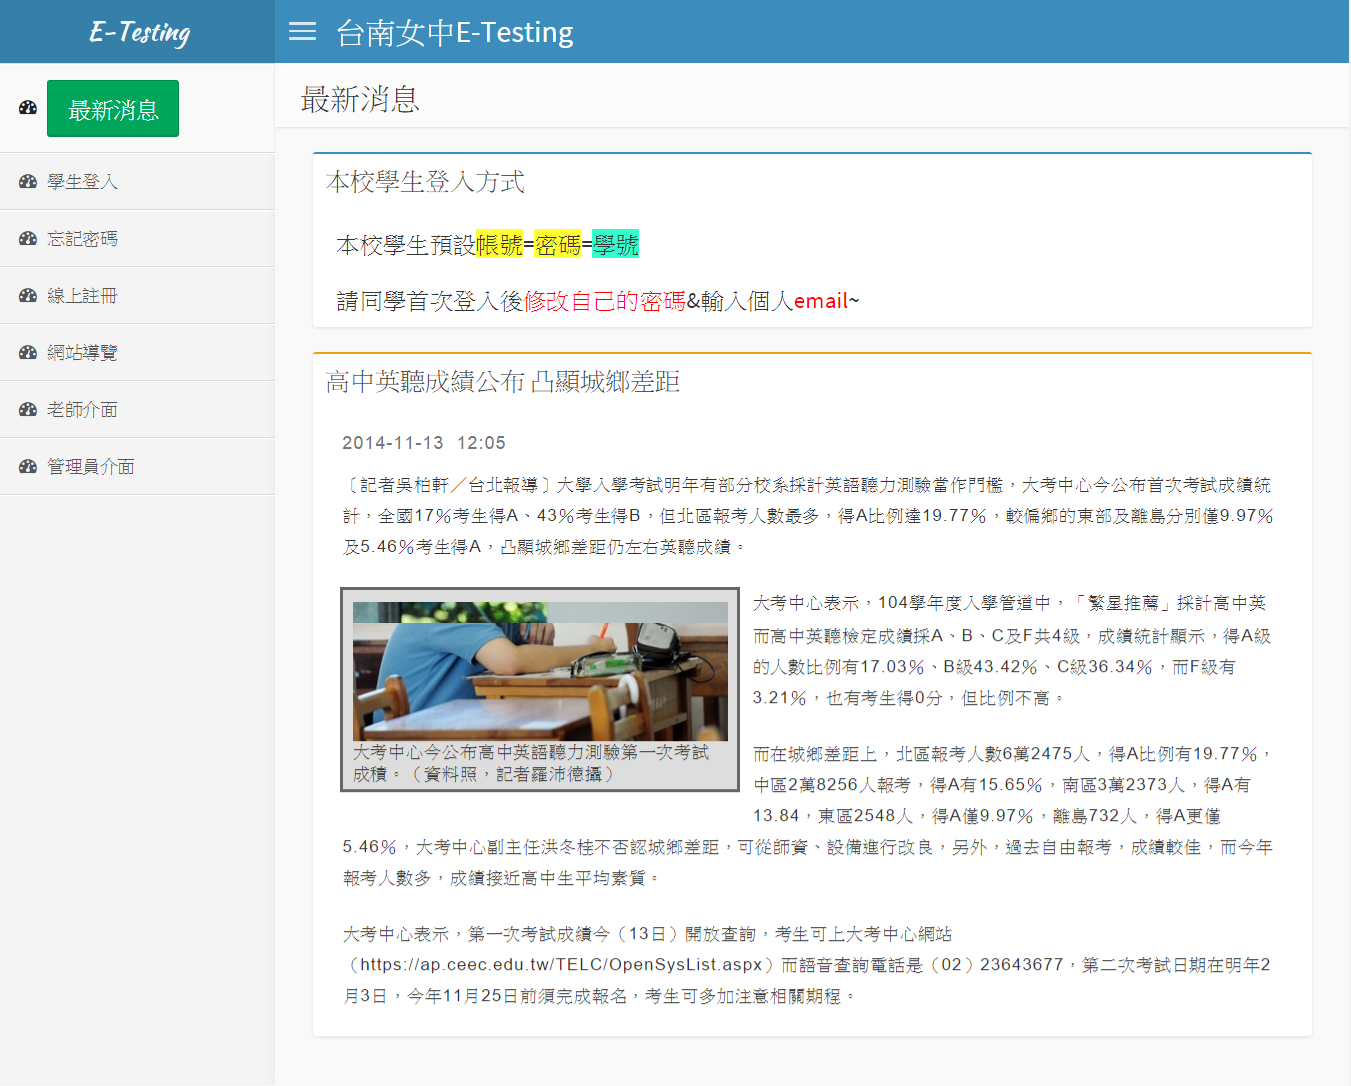Screen dimensions: 1351x1086
Task: Open 網站導覽 sidebar item
Action: click(x=137, y=353)
